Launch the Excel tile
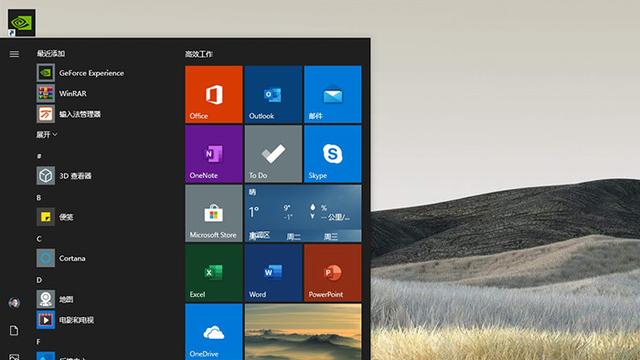640x360 pixels. [x=214, y=273]
